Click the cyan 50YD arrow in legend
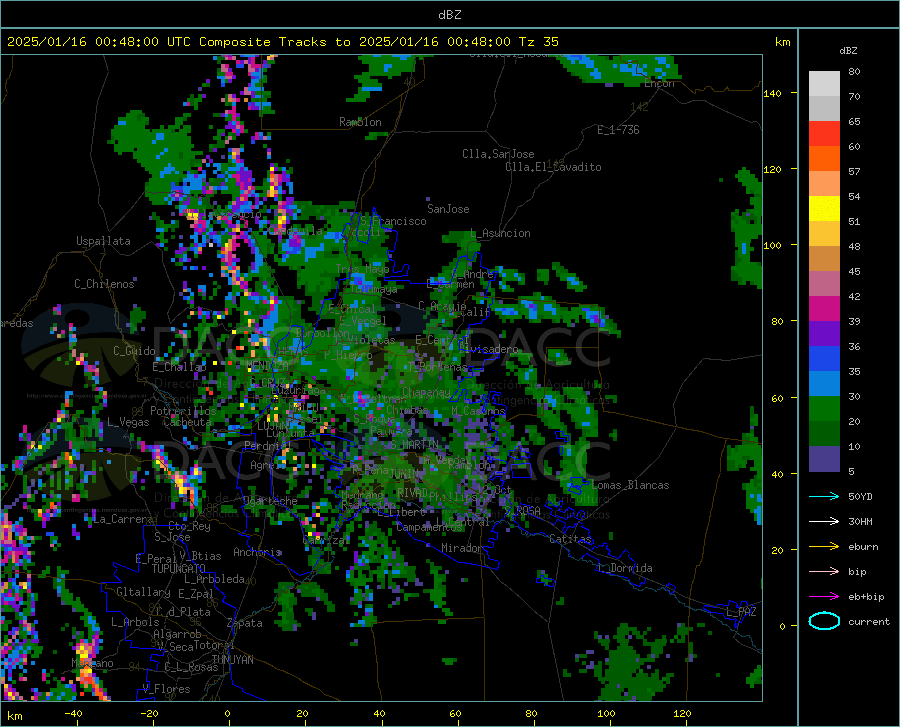Viewport: 900px width, 727px height. pyautogui.click(x=824, y=496)
